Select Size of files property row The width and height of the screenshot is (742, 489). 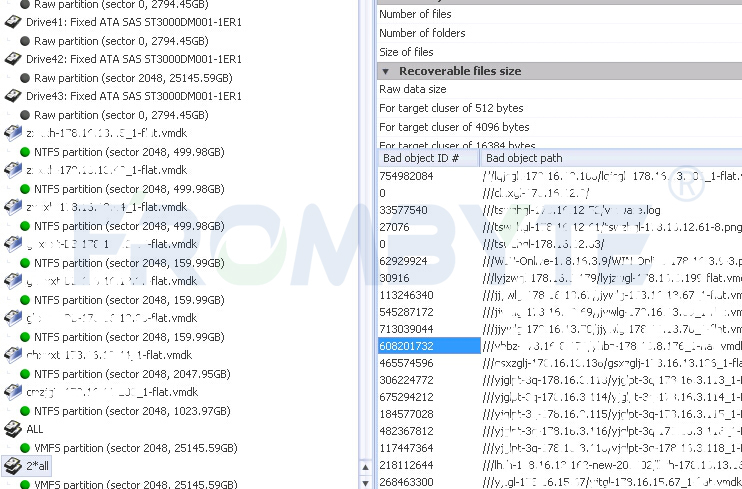point(559,52)
